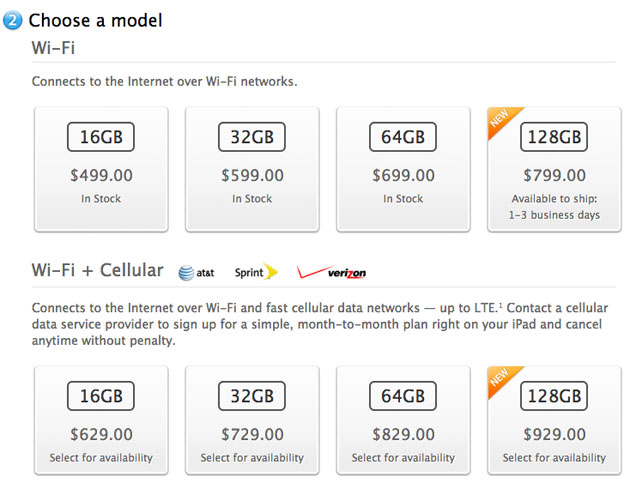Click the Verizon carrier logo

tap(331, 272)
